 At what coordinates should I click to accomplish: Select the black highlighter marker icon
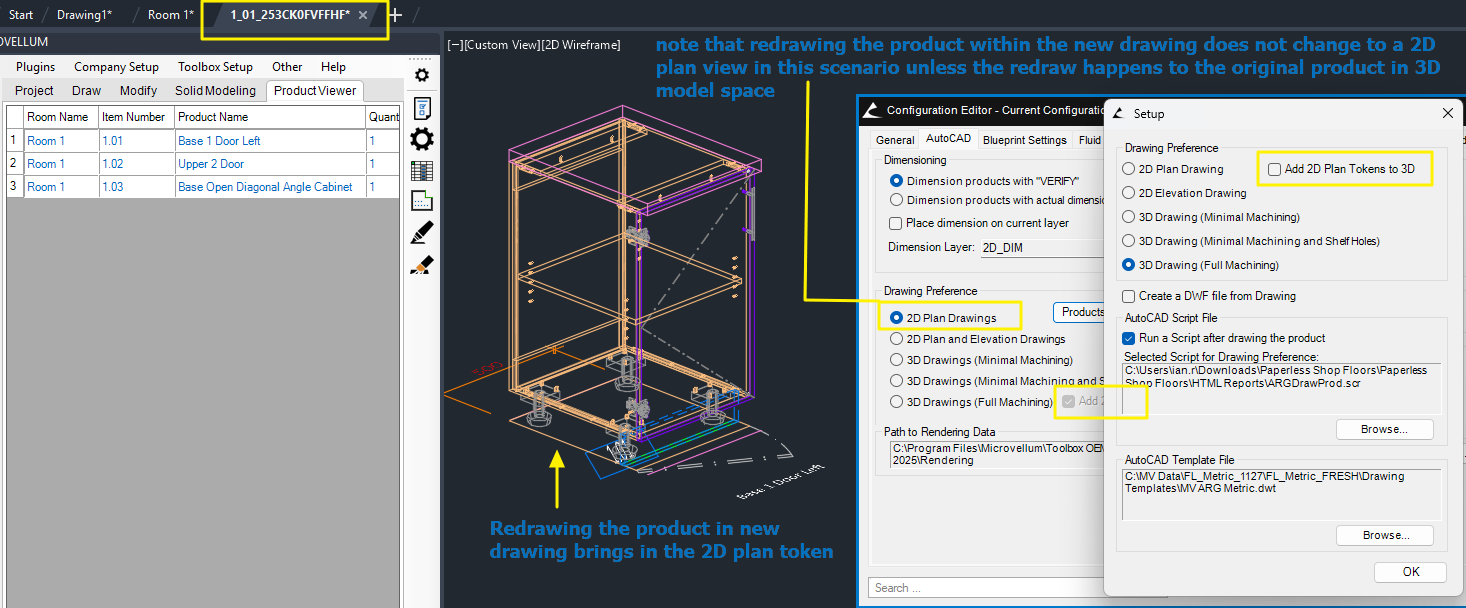click(422, 233)
